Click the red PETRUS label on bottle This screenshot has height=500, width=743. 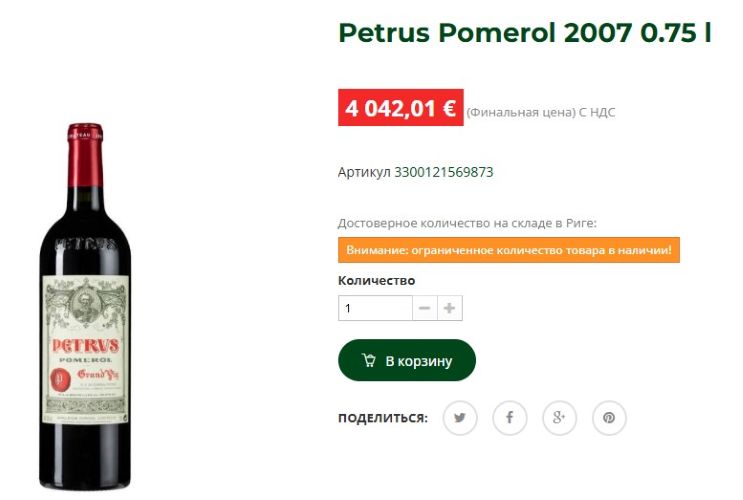click(85, 345)
